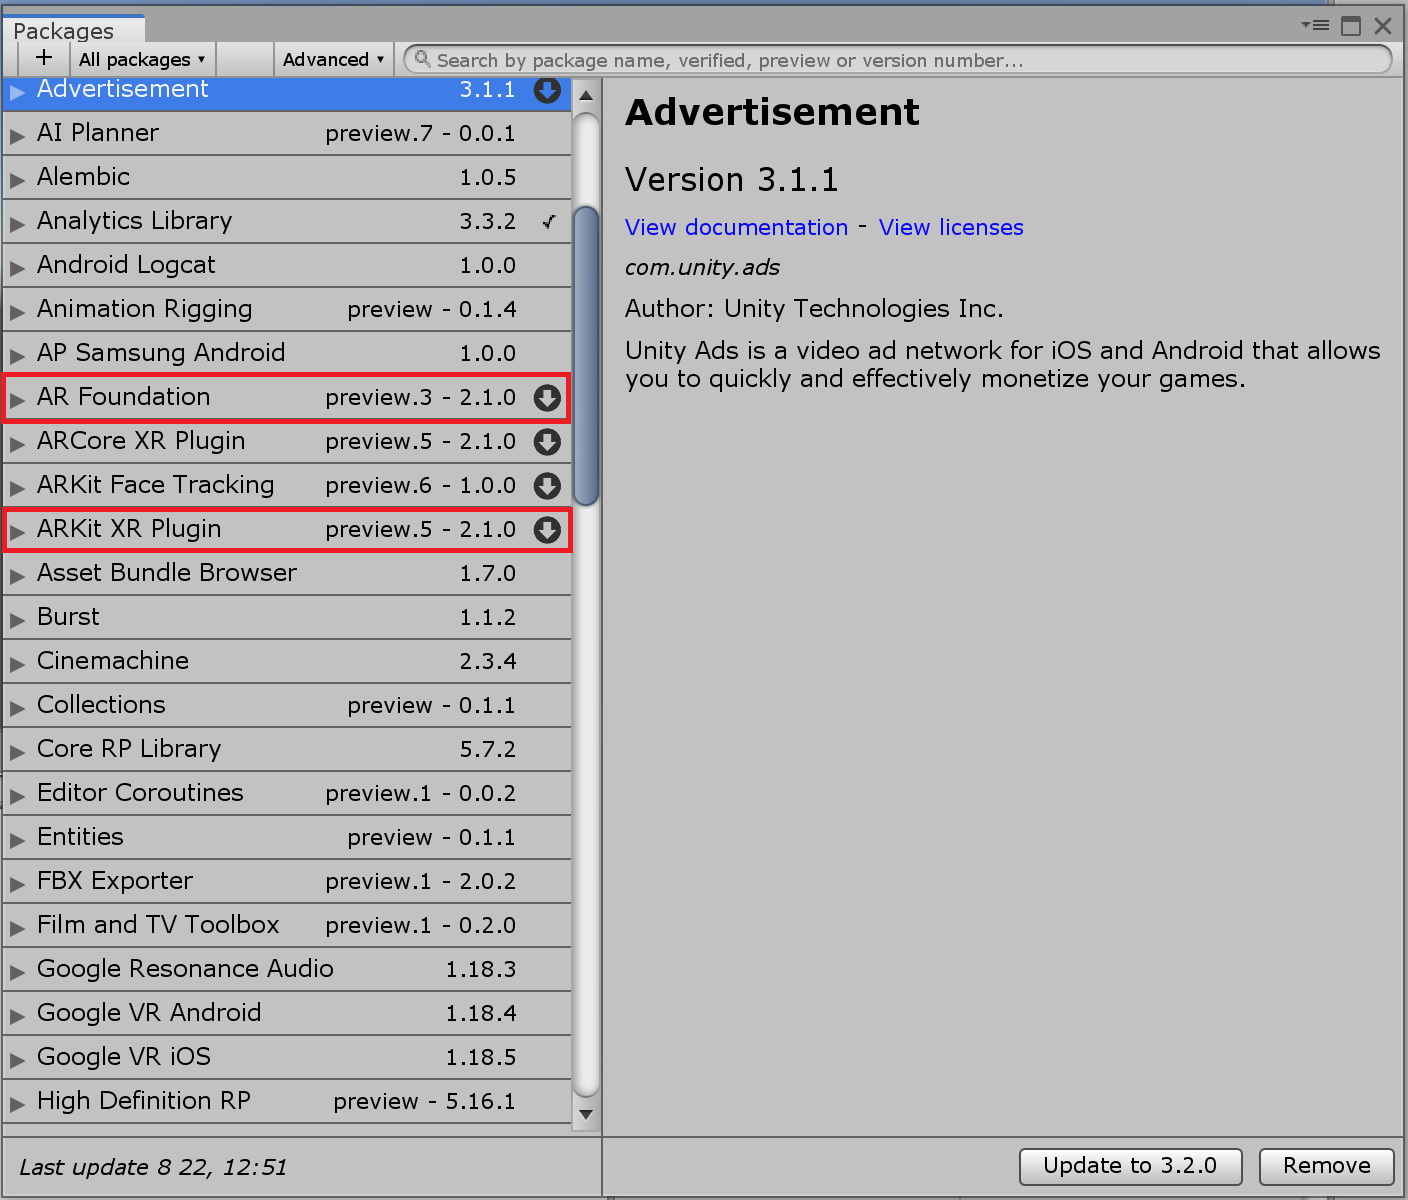The width and height of the screenshot is (1408, 1200).
Task: Click the plus icon to add package
Action: tap(44, 59)
